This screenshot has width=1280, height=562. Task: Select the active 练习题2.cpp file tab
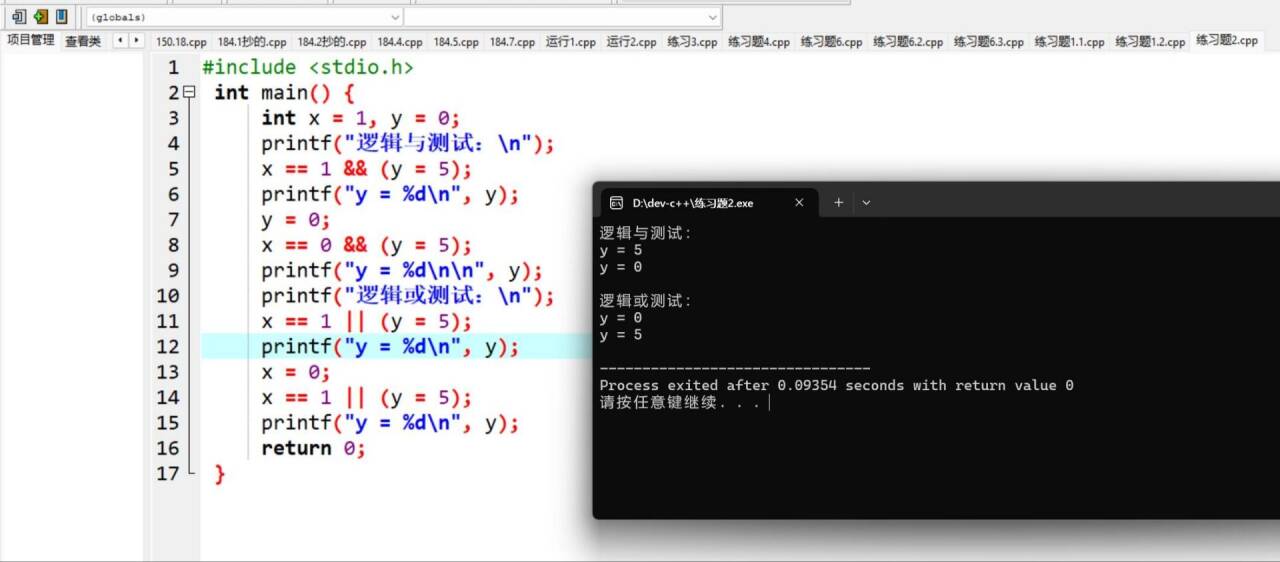[1227, 40]
